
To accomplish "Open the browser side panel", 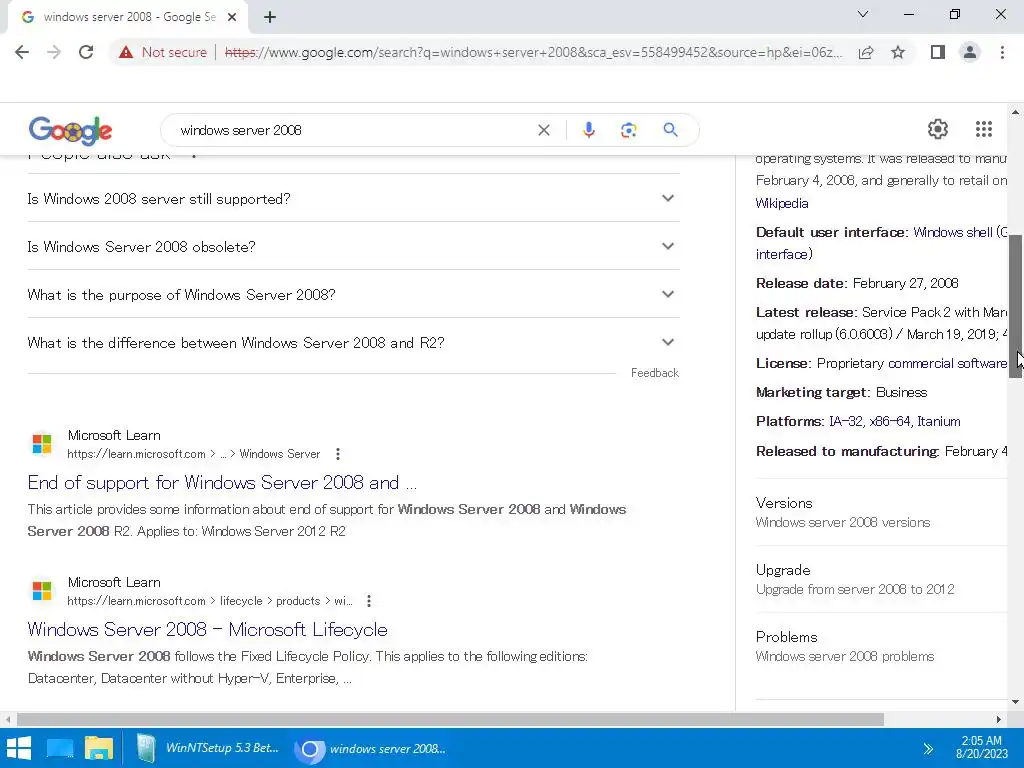I will click(938, 52).
